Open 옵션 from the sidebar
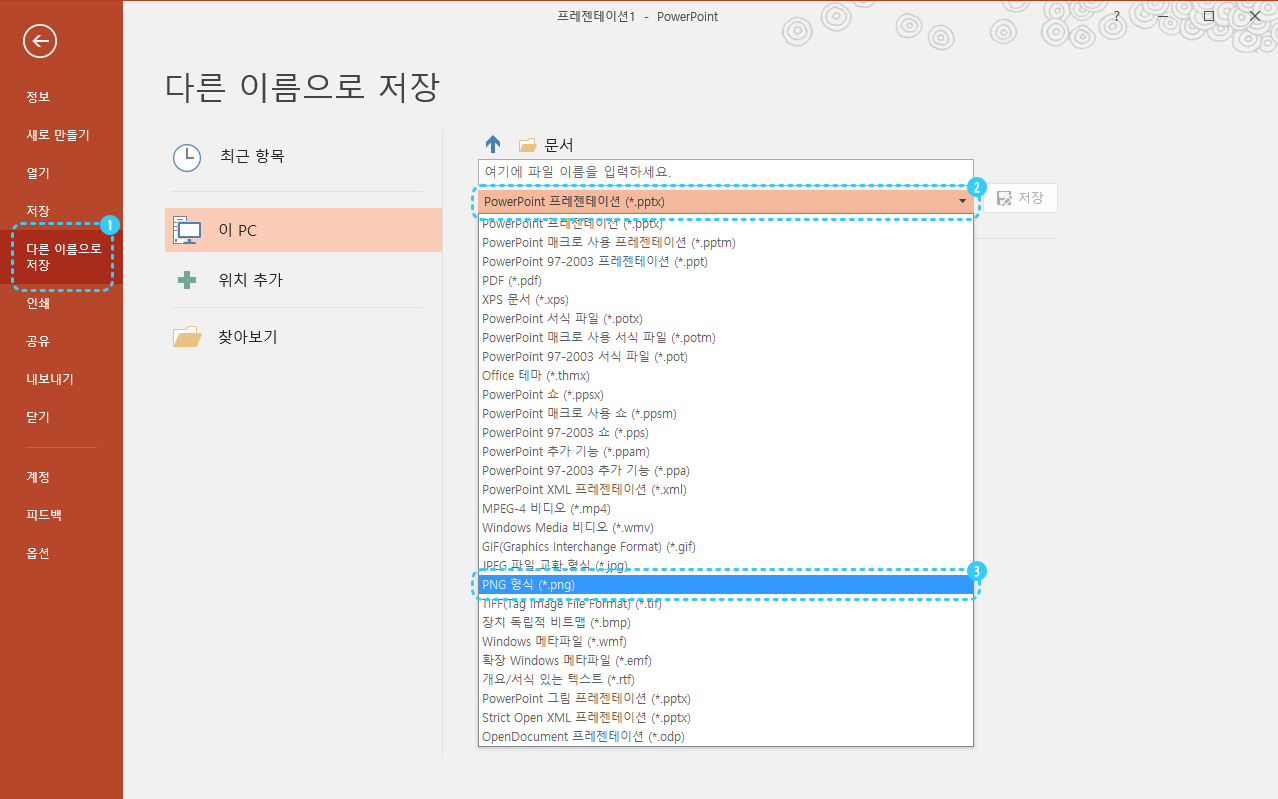The image size is (1278, 799). [x=38, y=553]
